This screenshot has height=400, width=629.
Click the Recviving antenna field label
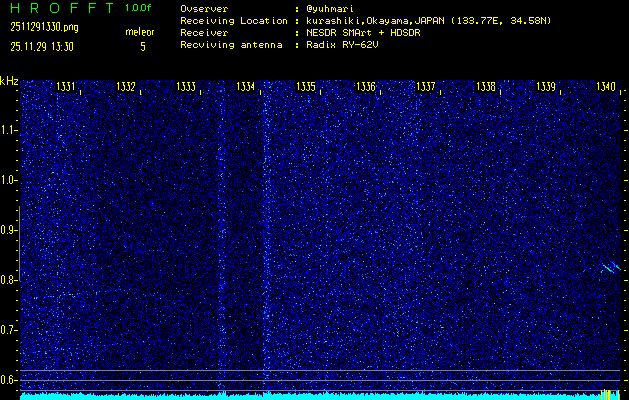(231, 45)
